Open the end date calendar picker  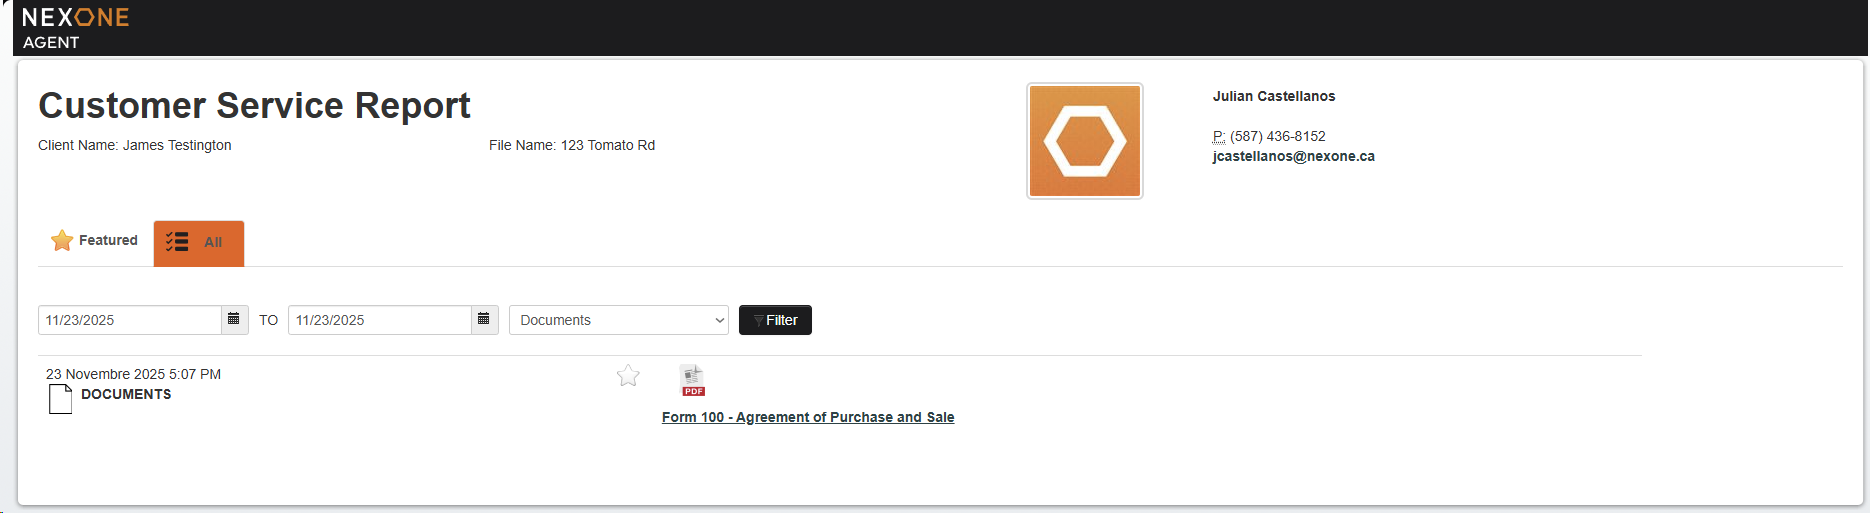[484, 320]
